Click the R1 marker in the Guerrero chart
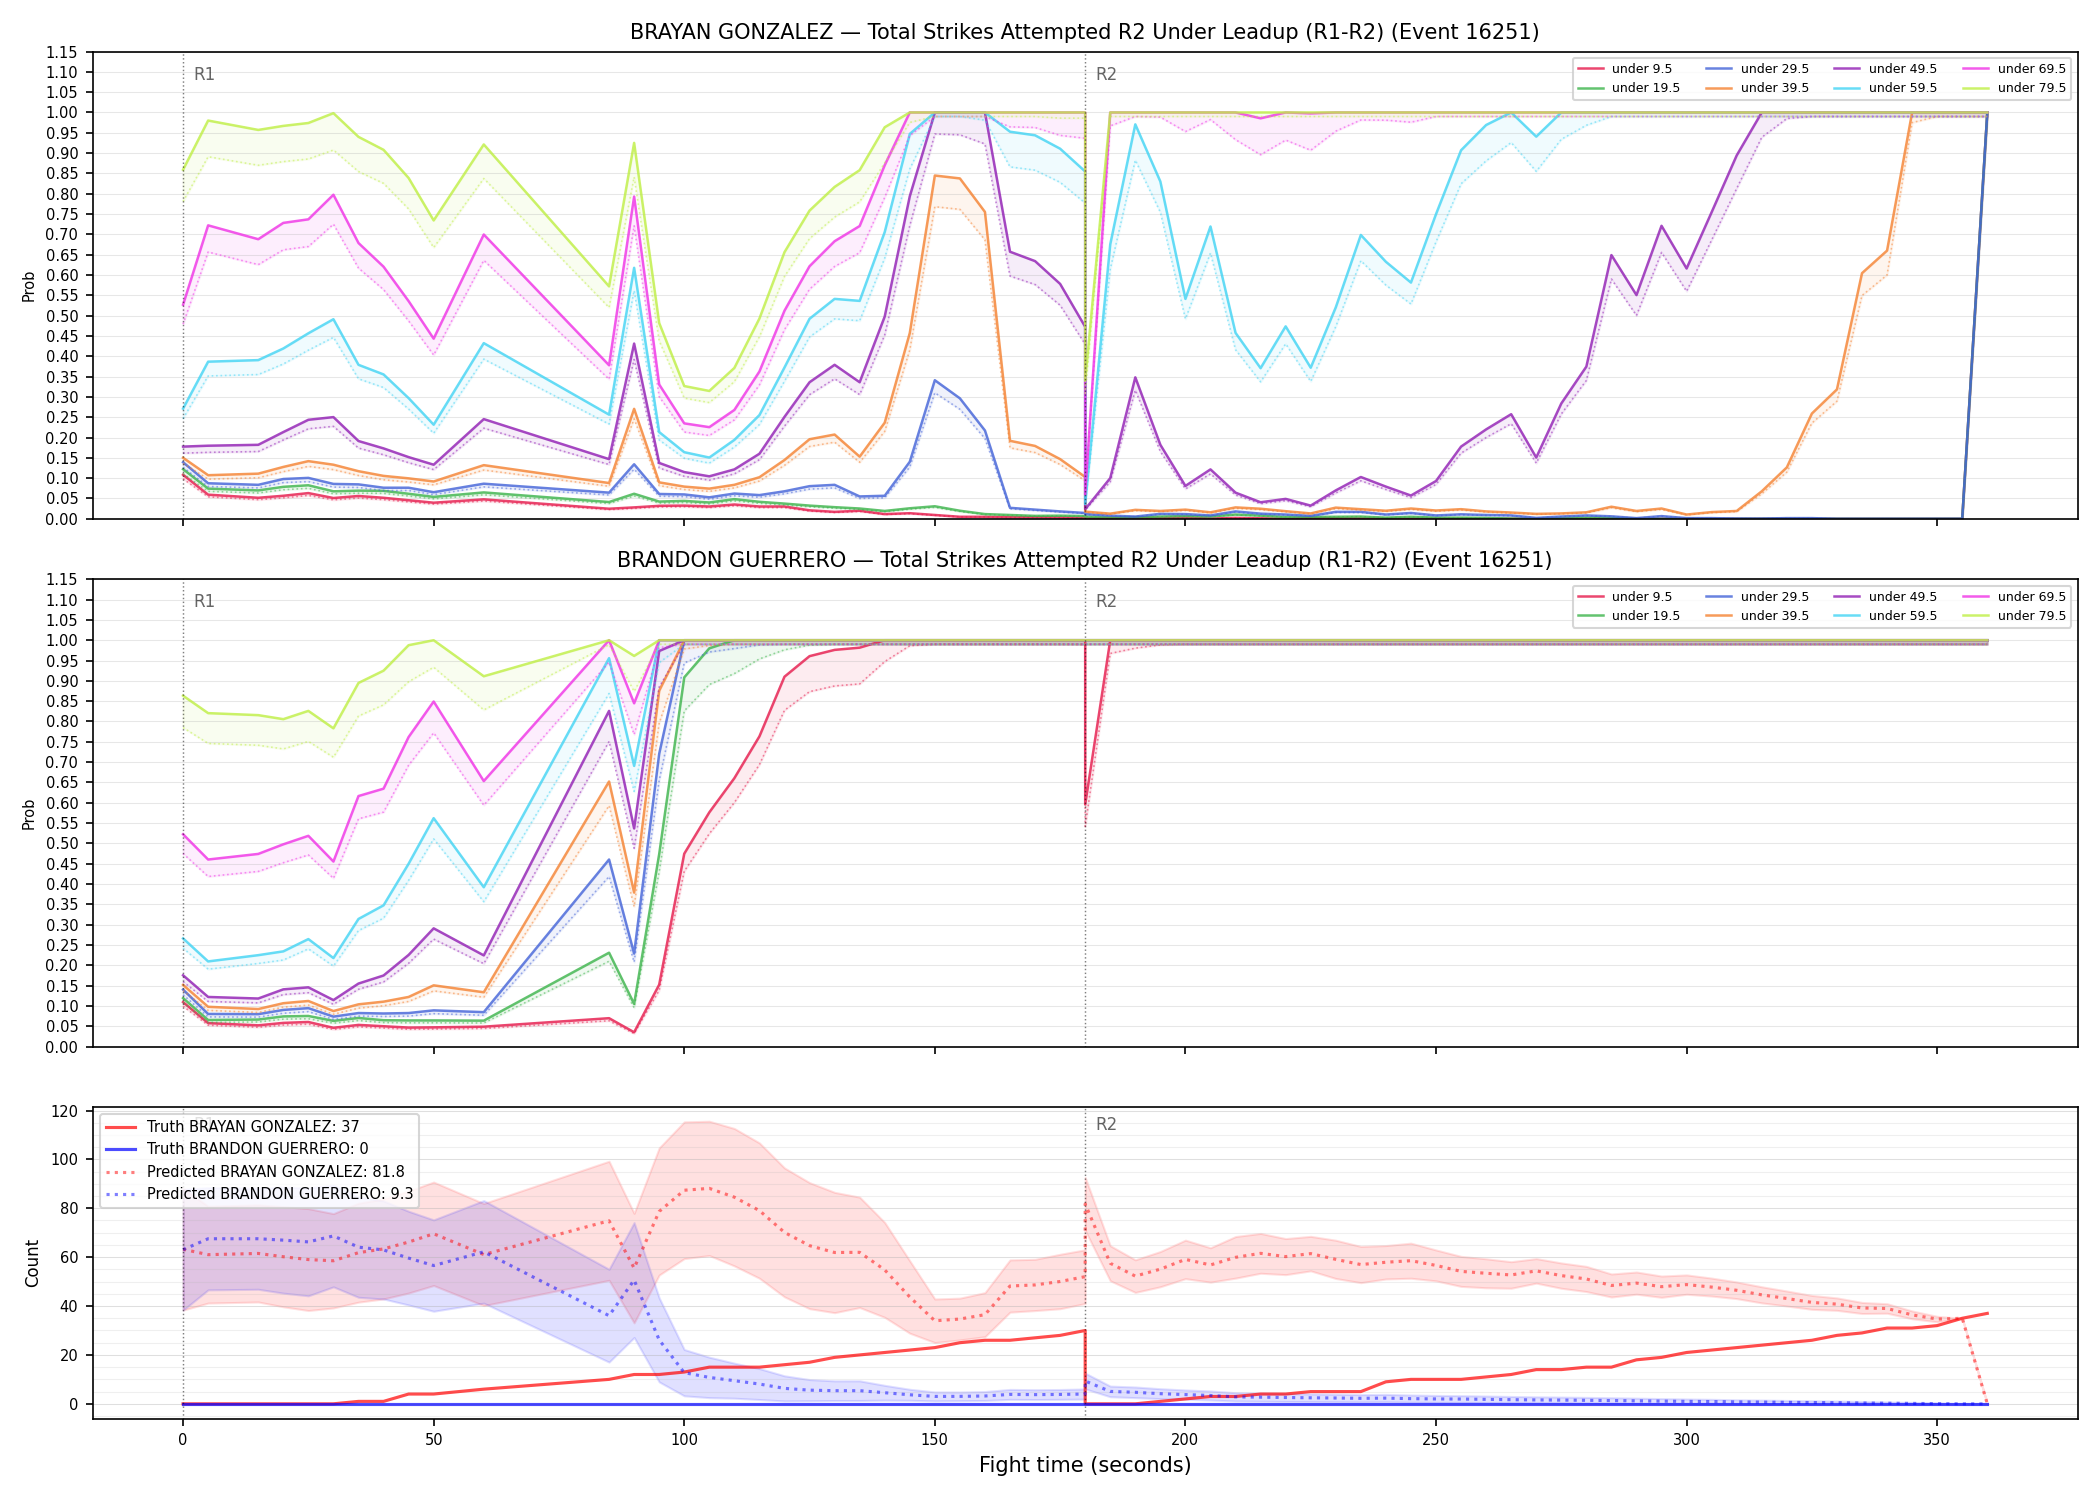2100x1500 pixels. tap(204, 601)
